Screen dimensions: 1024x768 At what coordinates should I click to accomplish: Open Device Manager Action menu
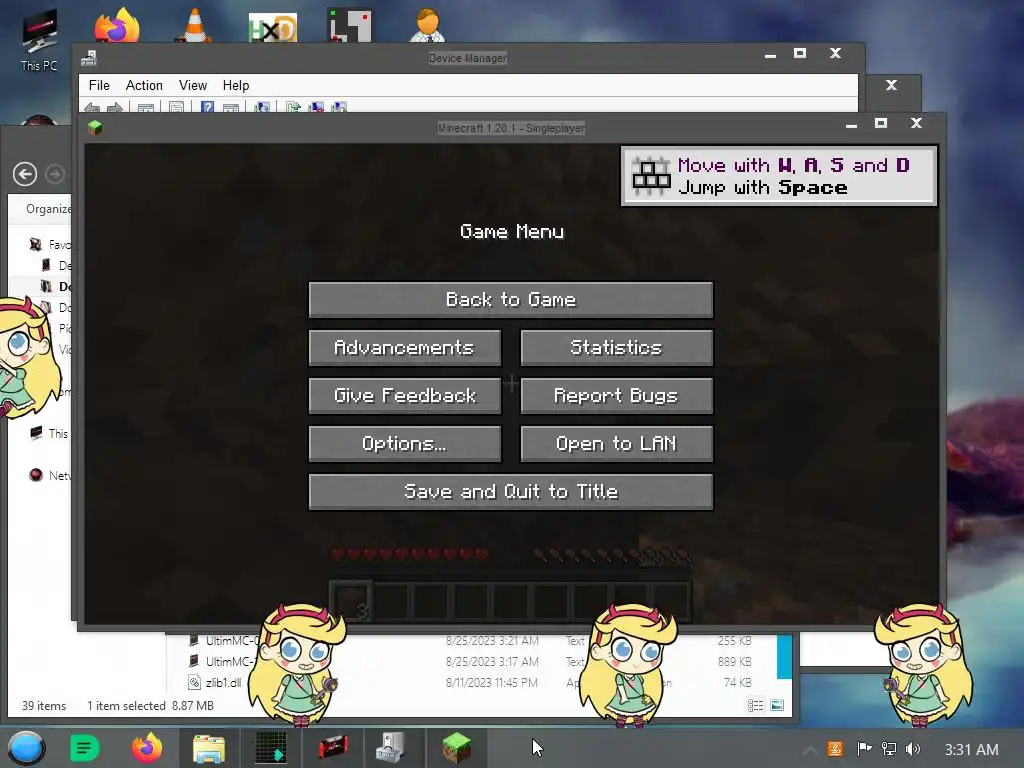coord(144,86)
